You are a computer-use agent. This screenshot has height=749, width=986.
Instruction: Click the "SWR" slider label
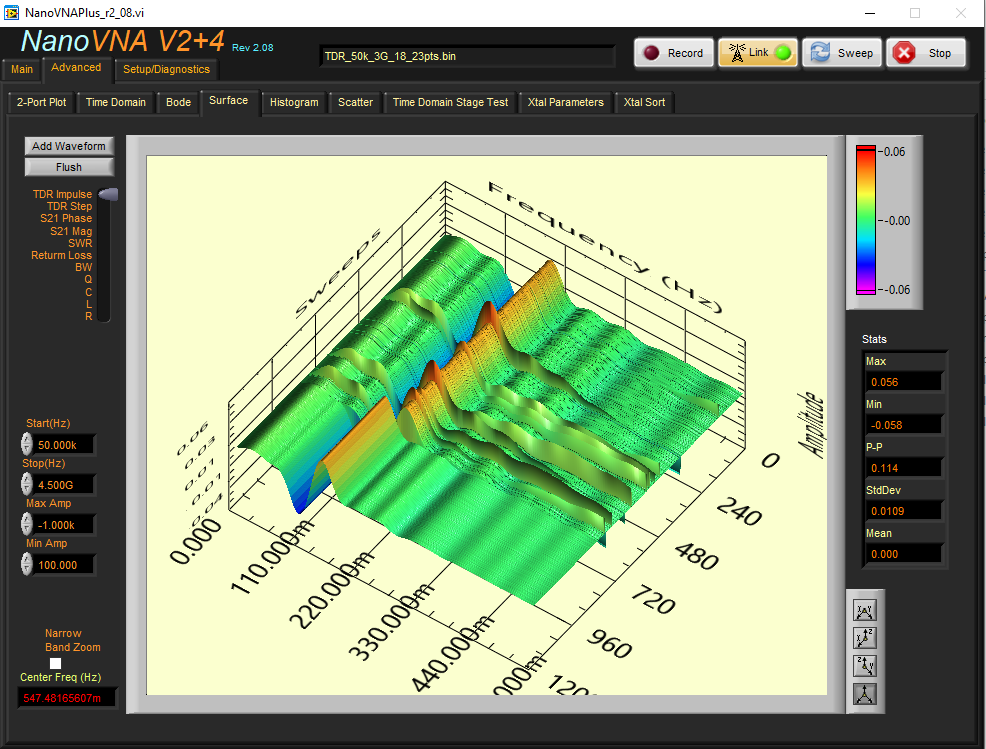(x=80, y=243)
